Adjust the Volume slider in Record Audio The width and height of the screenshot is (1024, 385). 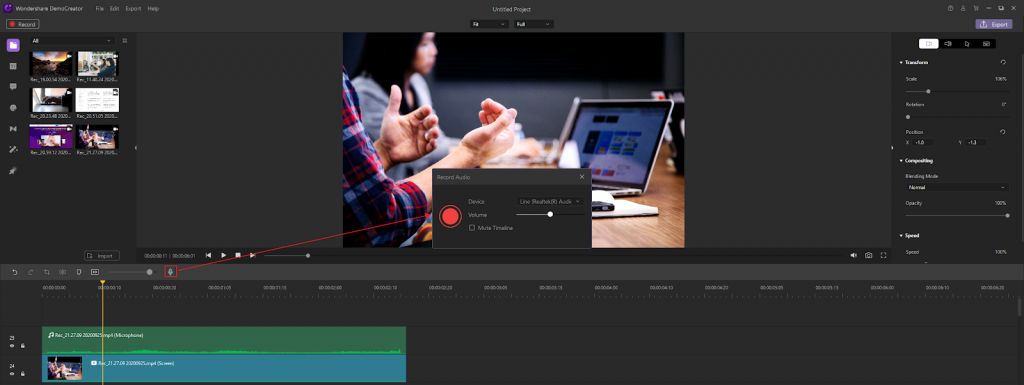point(550,214)
